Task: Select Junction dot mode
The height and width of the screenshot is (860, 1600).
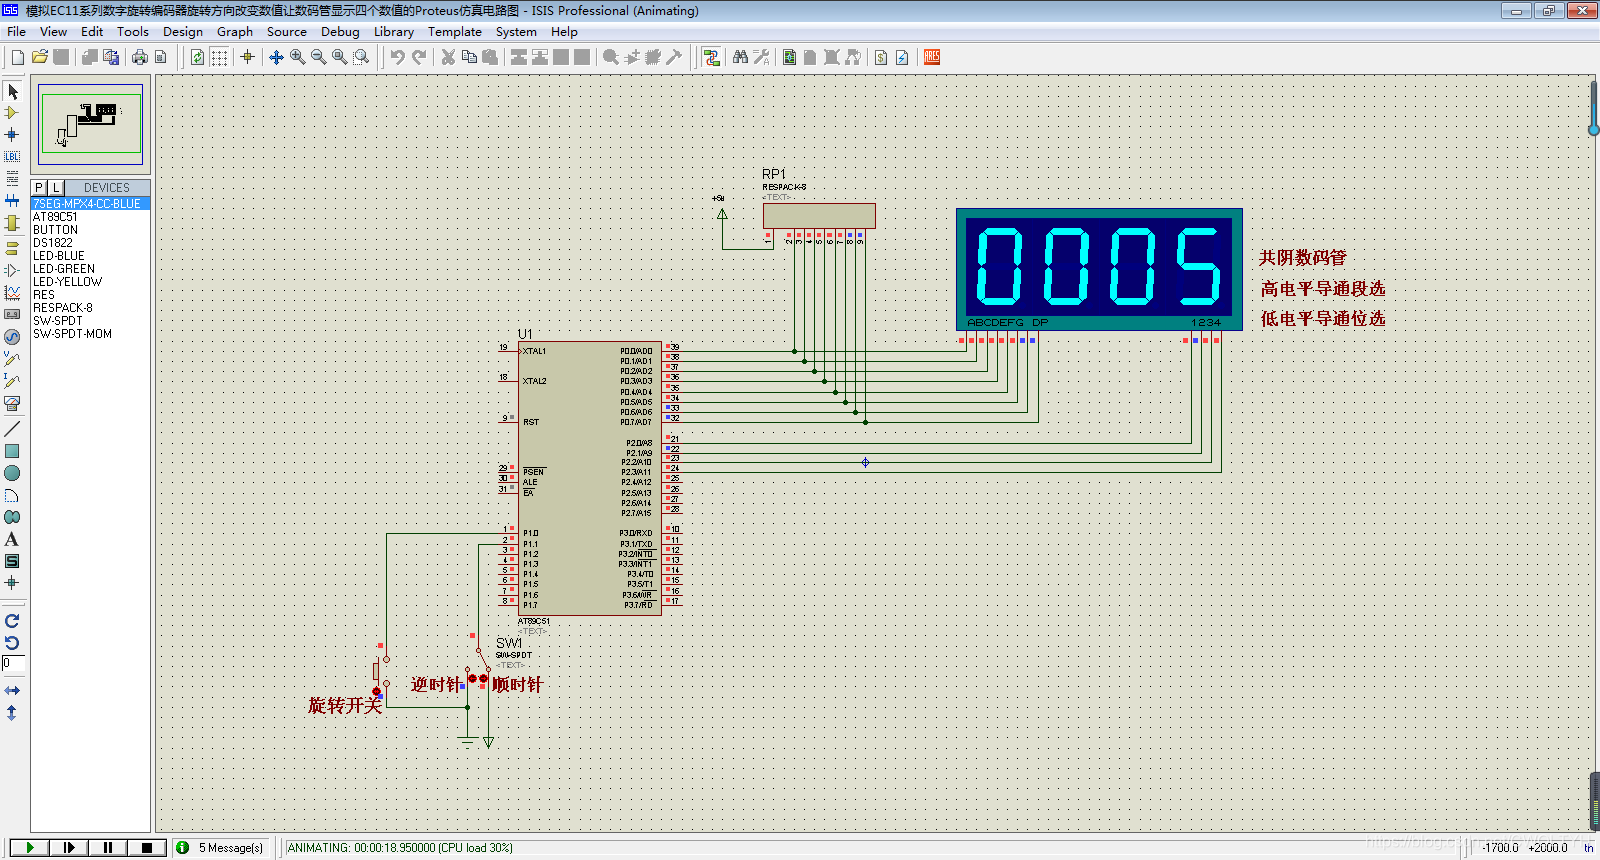Action: (x=12, y=135)
